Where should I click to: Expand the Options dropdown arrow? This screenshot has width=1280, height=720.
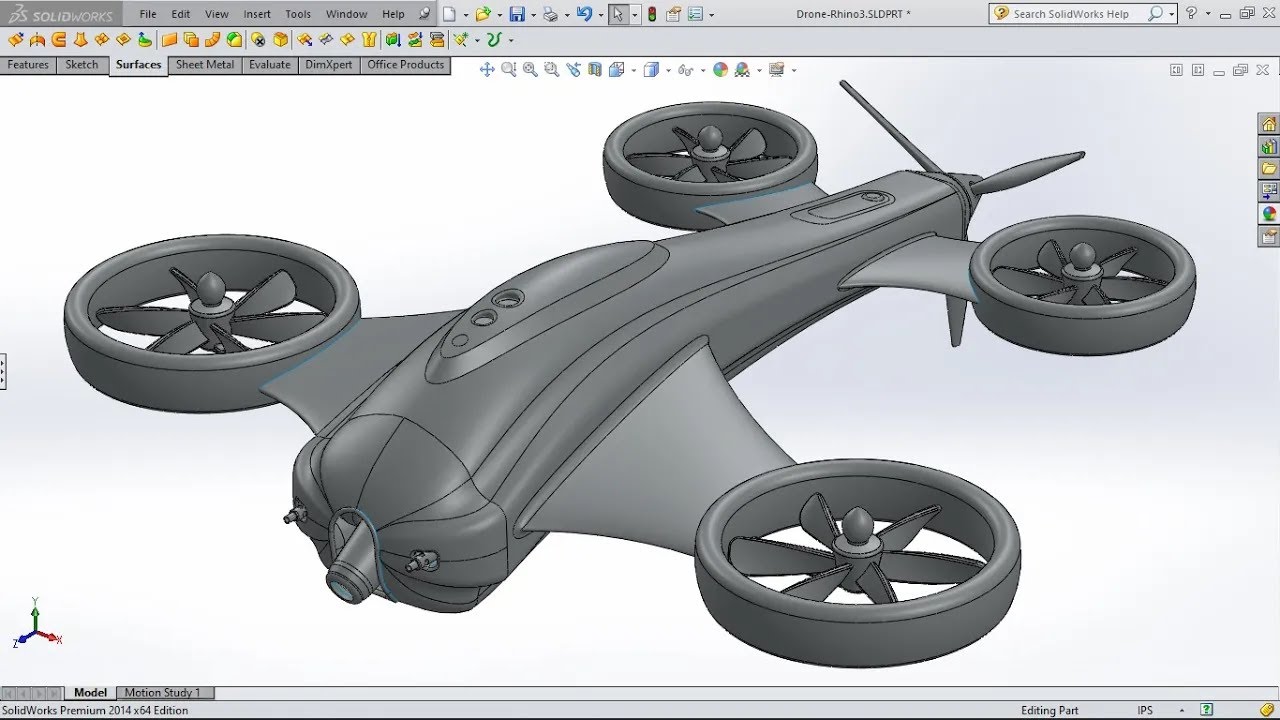[712, 15]
